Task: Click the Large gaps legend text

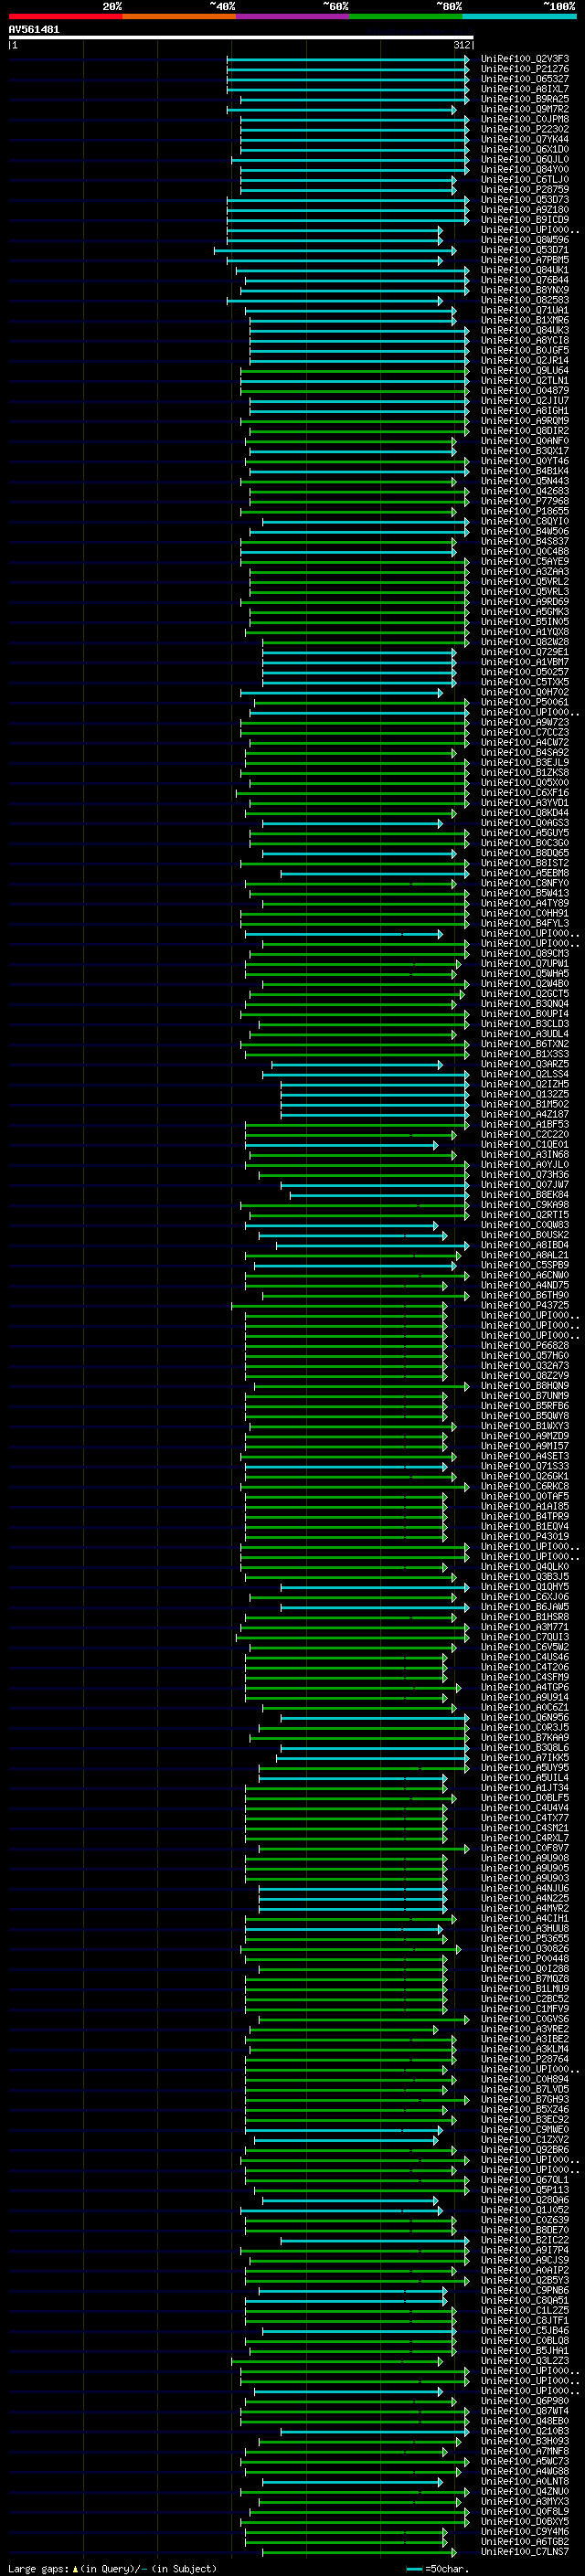Action: coord(112,2568)
